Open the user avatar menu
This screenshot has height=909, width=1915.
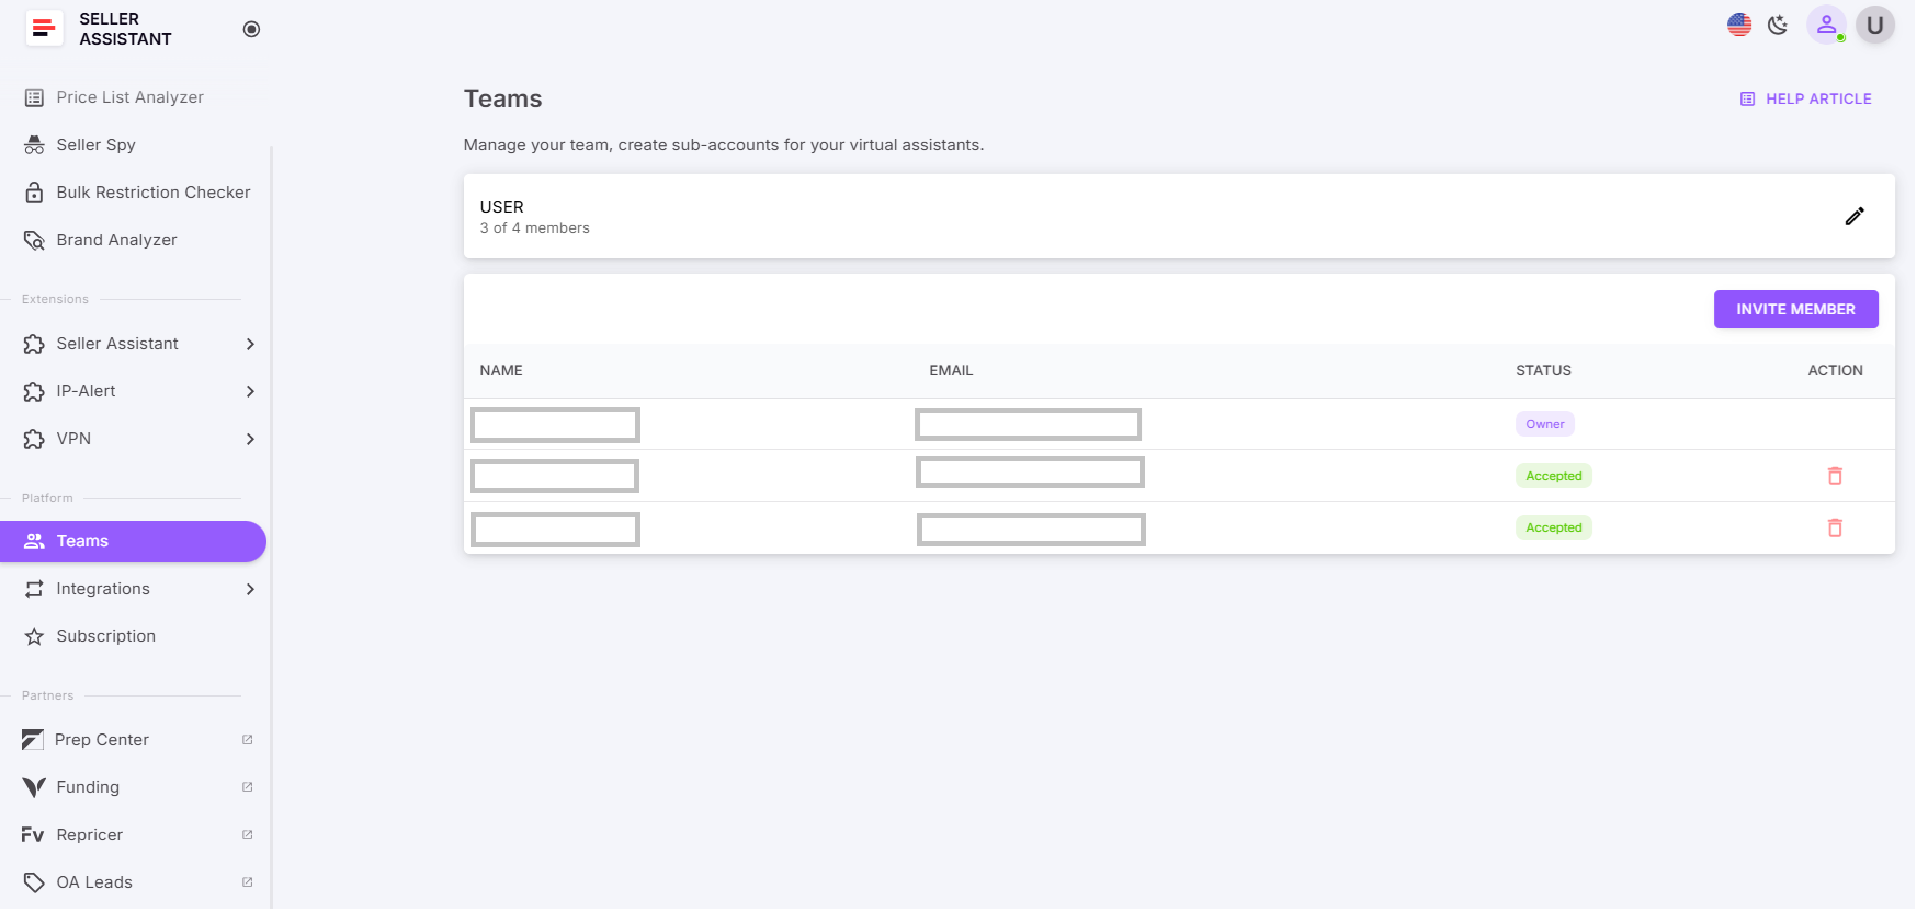pos(1875,25)
